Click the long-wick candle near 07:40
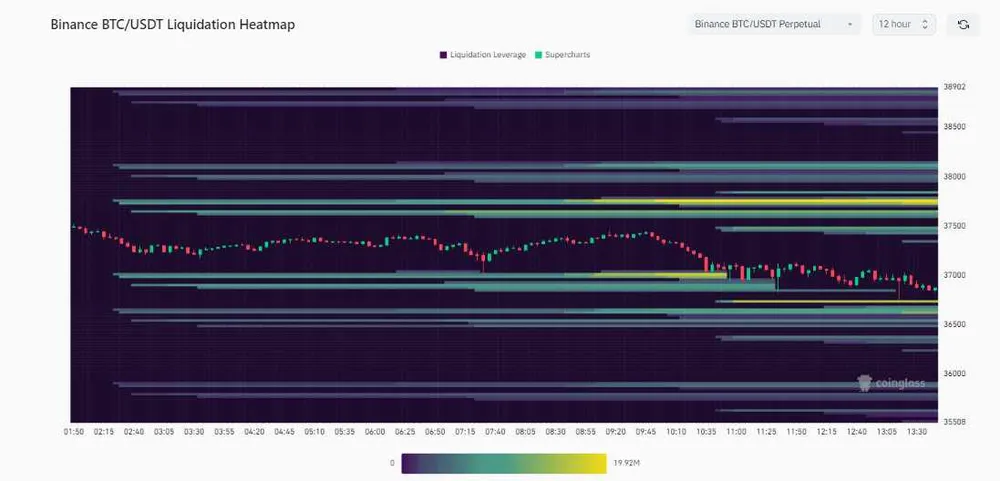 click(483, 262)
